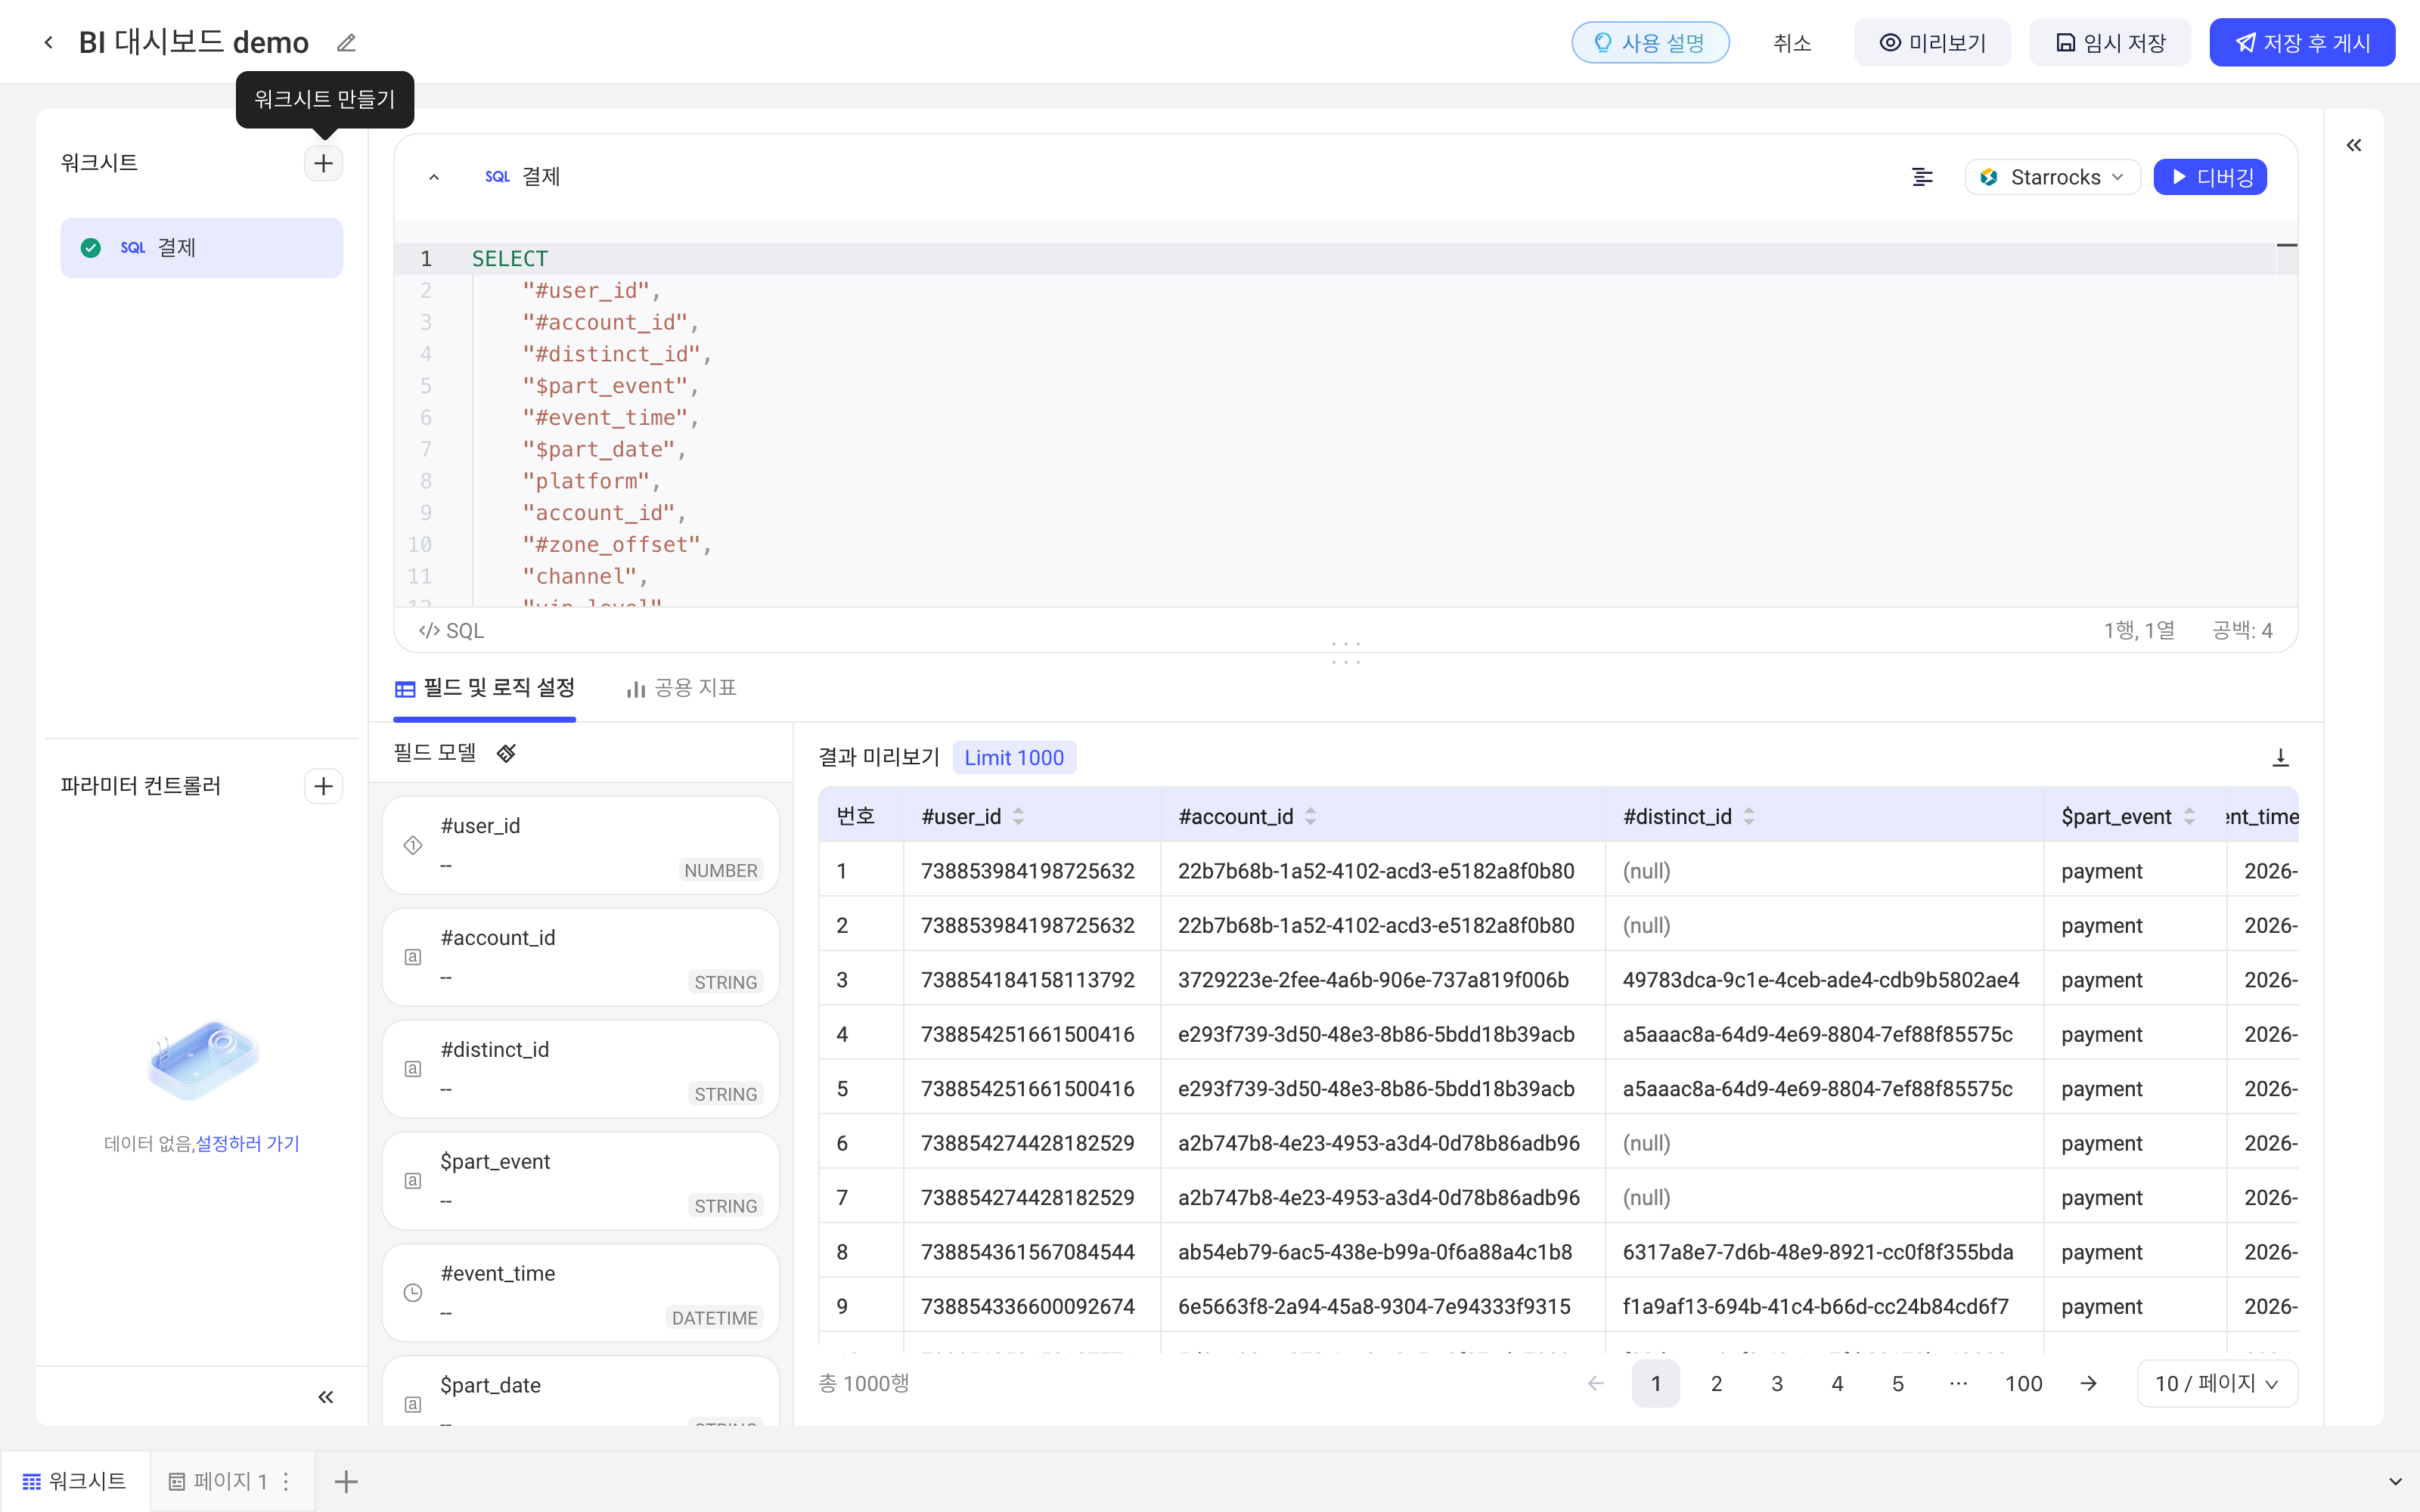The image size is (2420, 1512).
Task: Open the #user_id field card
Action: point(580,845)
